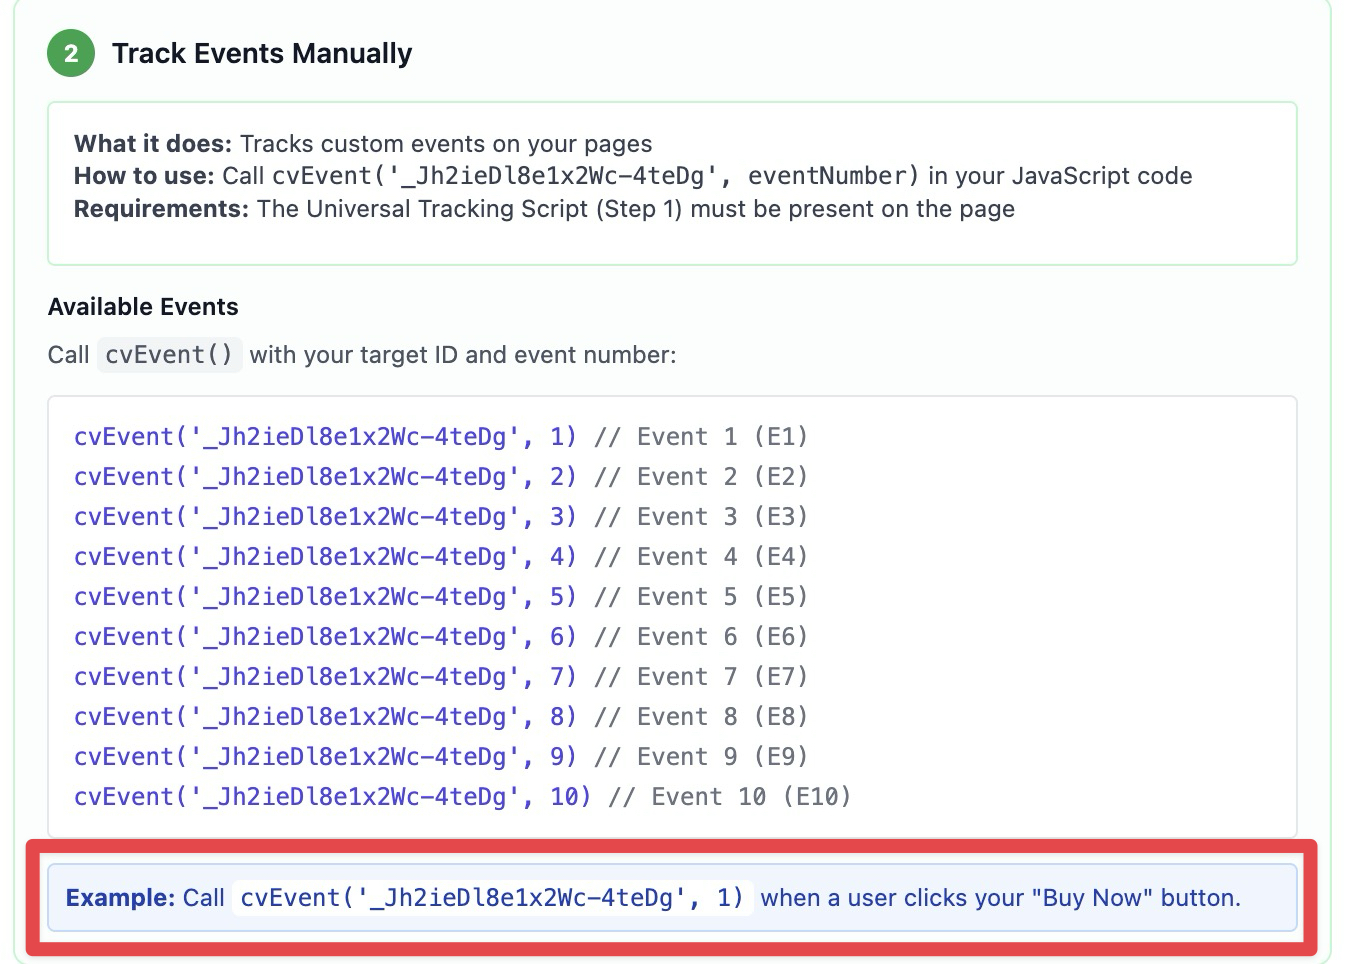1360x964 pixels.
Task: Select the Event 5 (E5) code line
Action: [x=441, y=597]
